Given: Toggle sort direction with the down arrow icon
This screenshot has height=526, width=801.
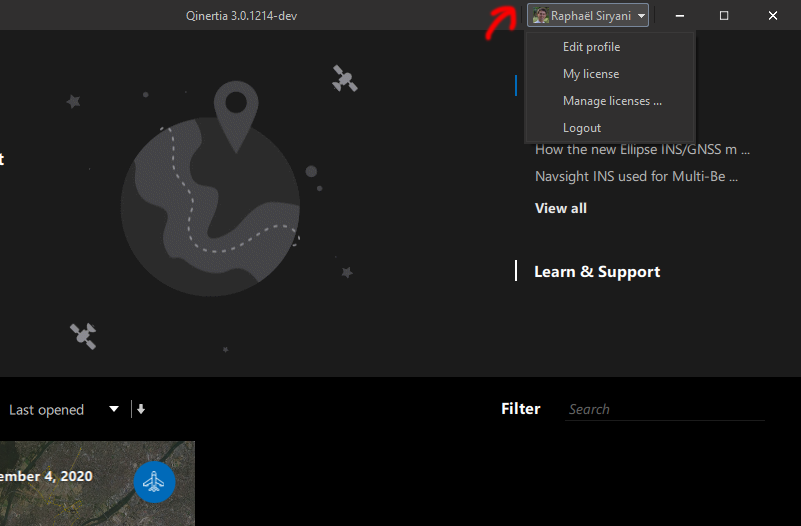Looking at the screenshot, I should click(141, 409).
